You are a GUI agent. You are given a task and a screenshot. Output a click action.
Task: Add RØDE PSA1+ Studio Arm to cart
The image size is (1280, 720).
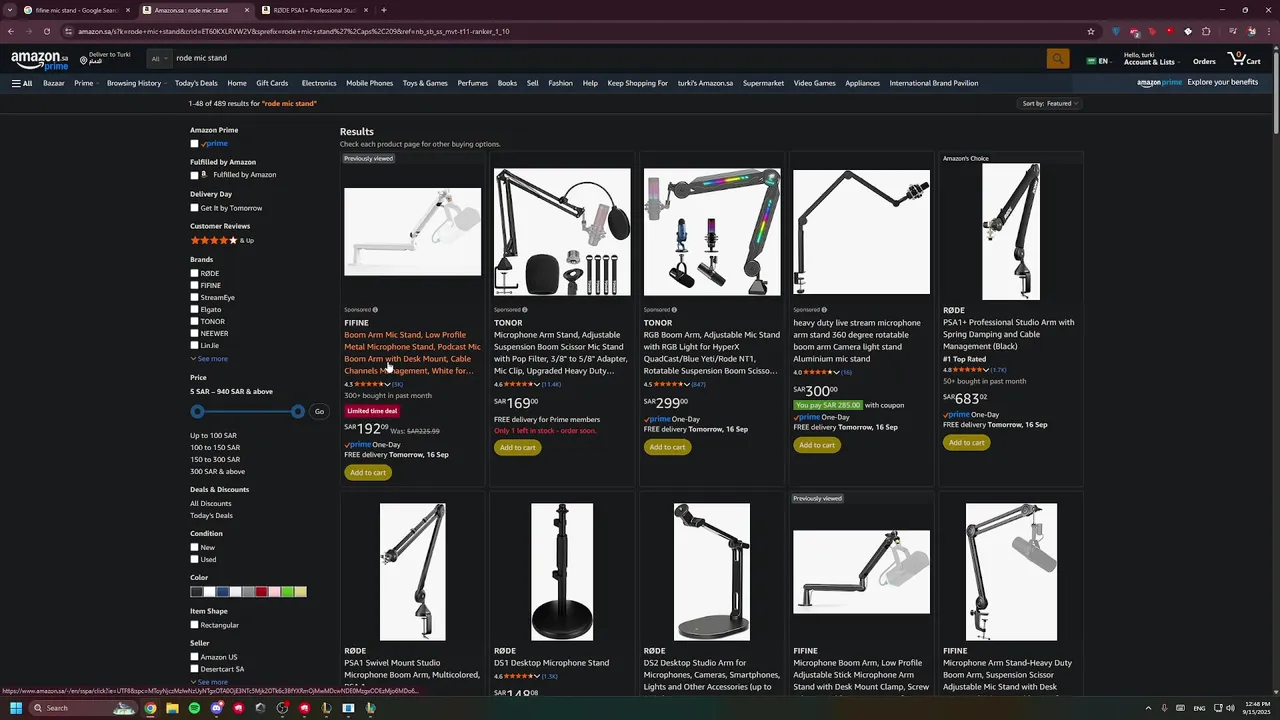coord(966,442)
